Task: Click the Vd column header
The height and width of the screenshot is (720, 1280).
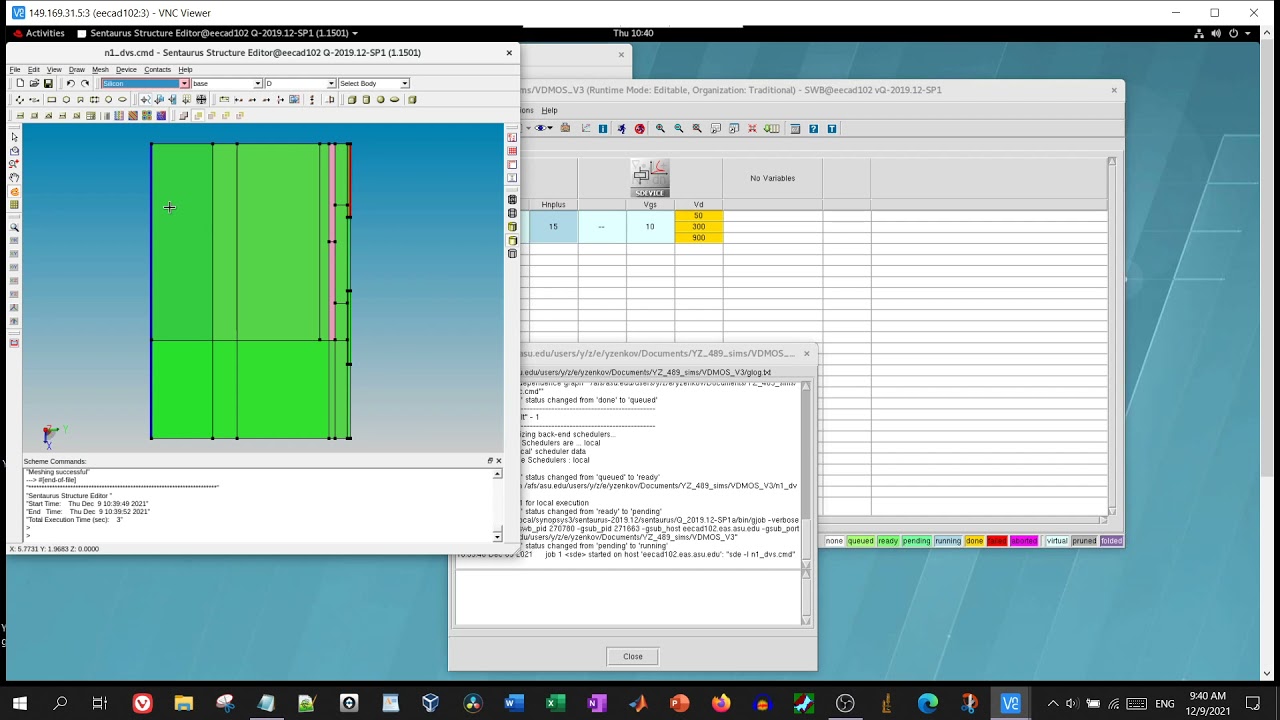Action: click(x=698, y=205)
